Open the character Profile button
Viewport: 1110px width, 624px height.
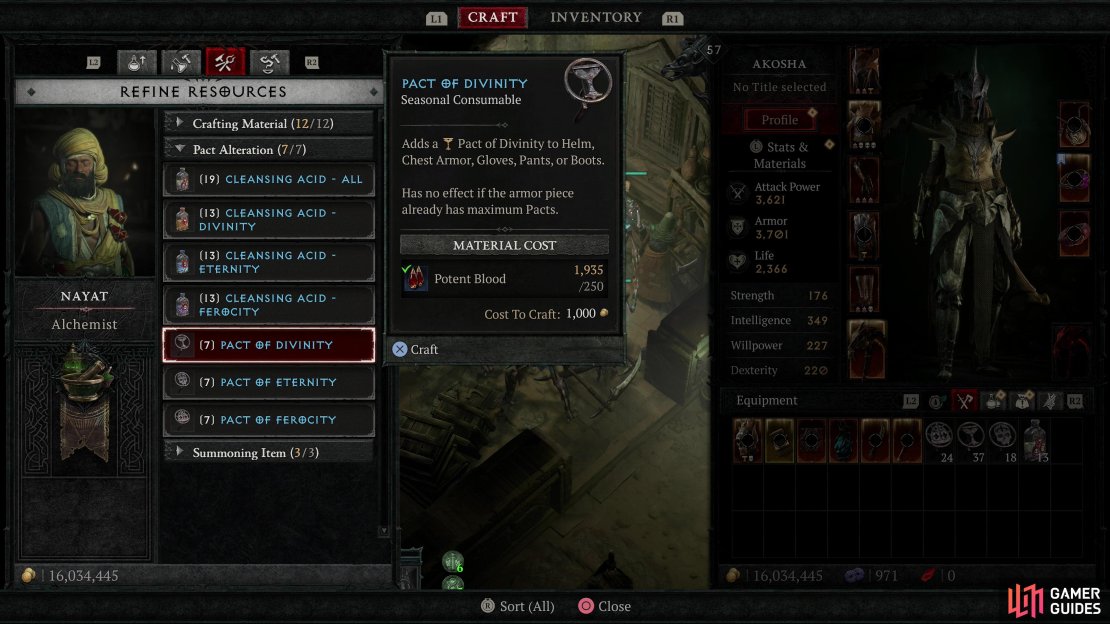(x=779, y=120)
